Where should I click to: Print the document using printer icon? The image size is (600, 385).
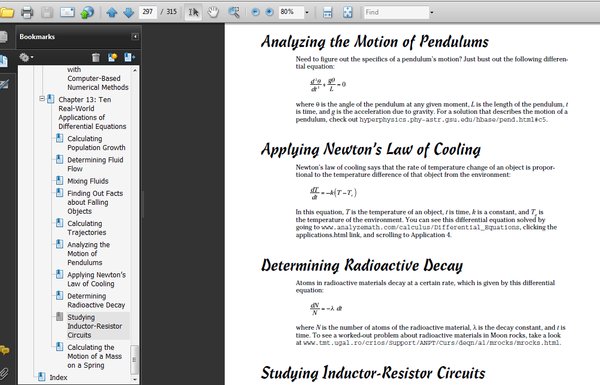(x=27, y=12)
